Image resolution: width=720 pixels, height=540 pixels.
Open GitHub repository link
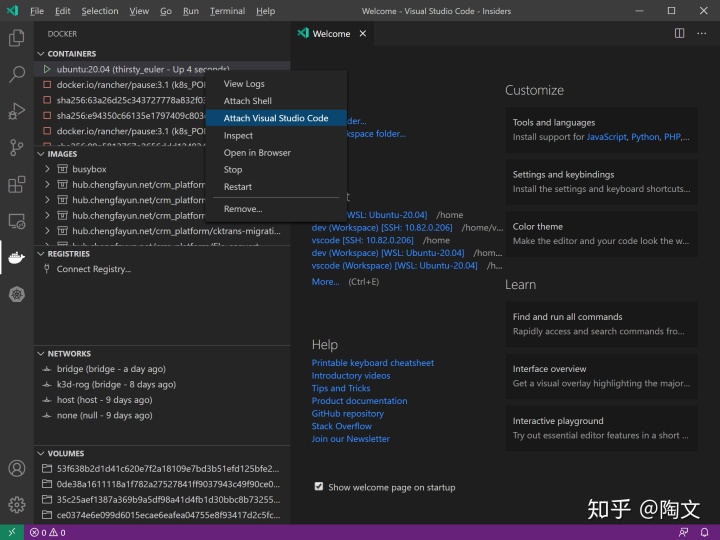348,413
